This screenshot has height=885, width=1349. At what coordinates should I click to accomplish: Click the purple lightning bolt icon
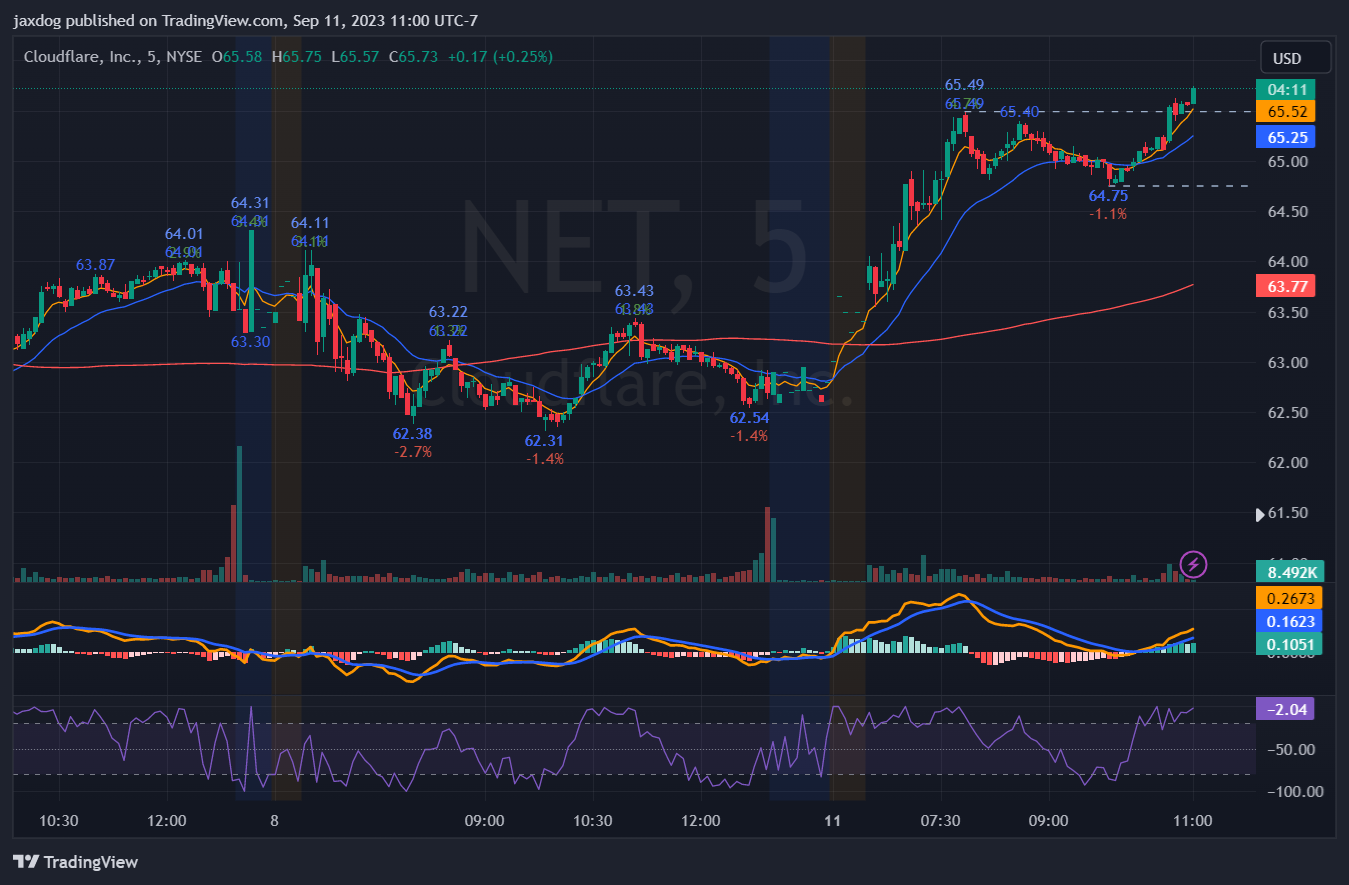pos(1193,564)
